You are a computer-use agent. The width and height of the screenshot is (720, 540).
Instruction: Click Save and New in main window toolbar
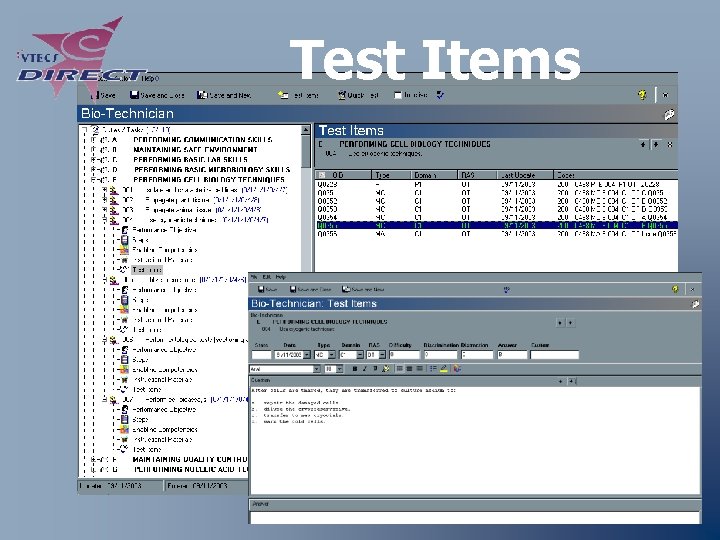pos(224,95)
